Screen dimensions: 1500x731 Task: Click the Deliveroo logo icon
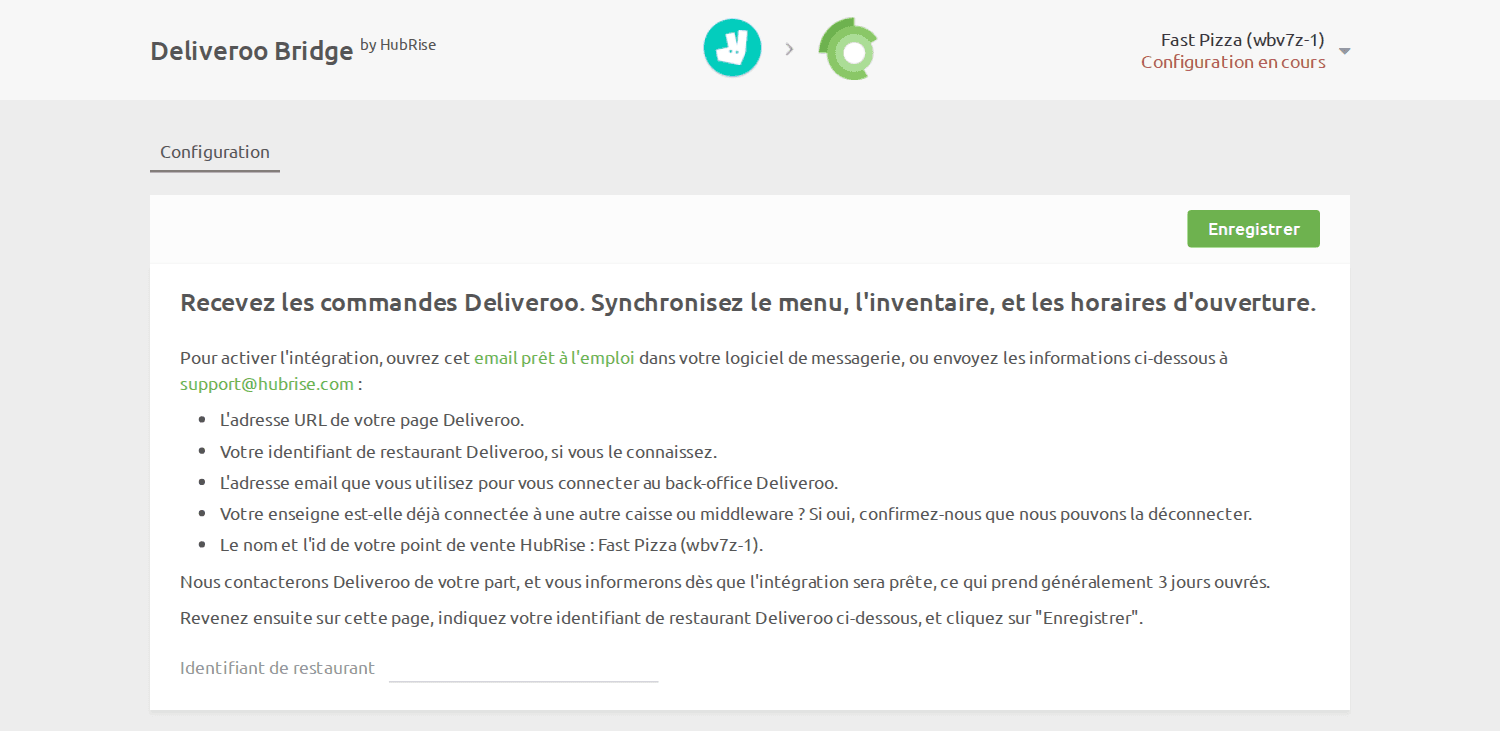click(732, 48)
